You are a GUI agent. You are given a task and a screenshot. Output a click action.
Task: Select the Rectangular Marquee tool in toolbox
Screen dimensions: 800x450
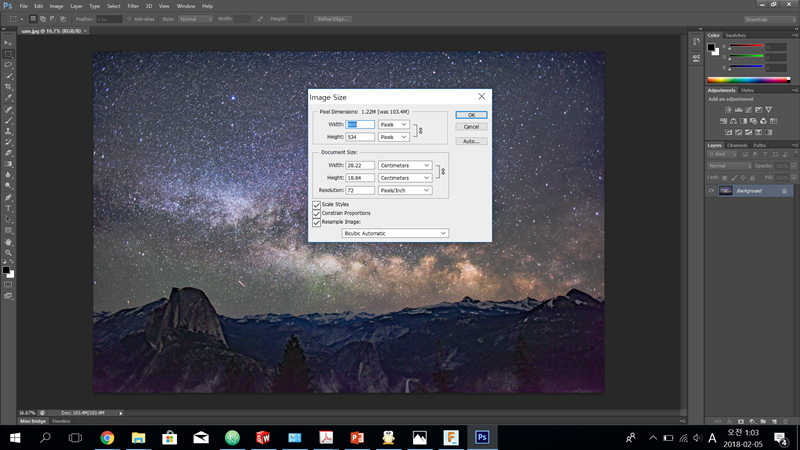point(8,54)
